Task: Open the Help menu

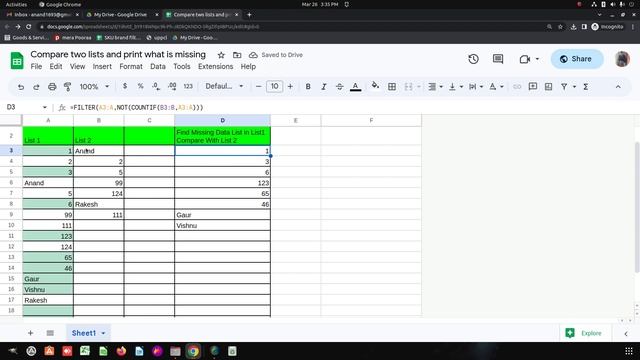Action: click(248, 66)
